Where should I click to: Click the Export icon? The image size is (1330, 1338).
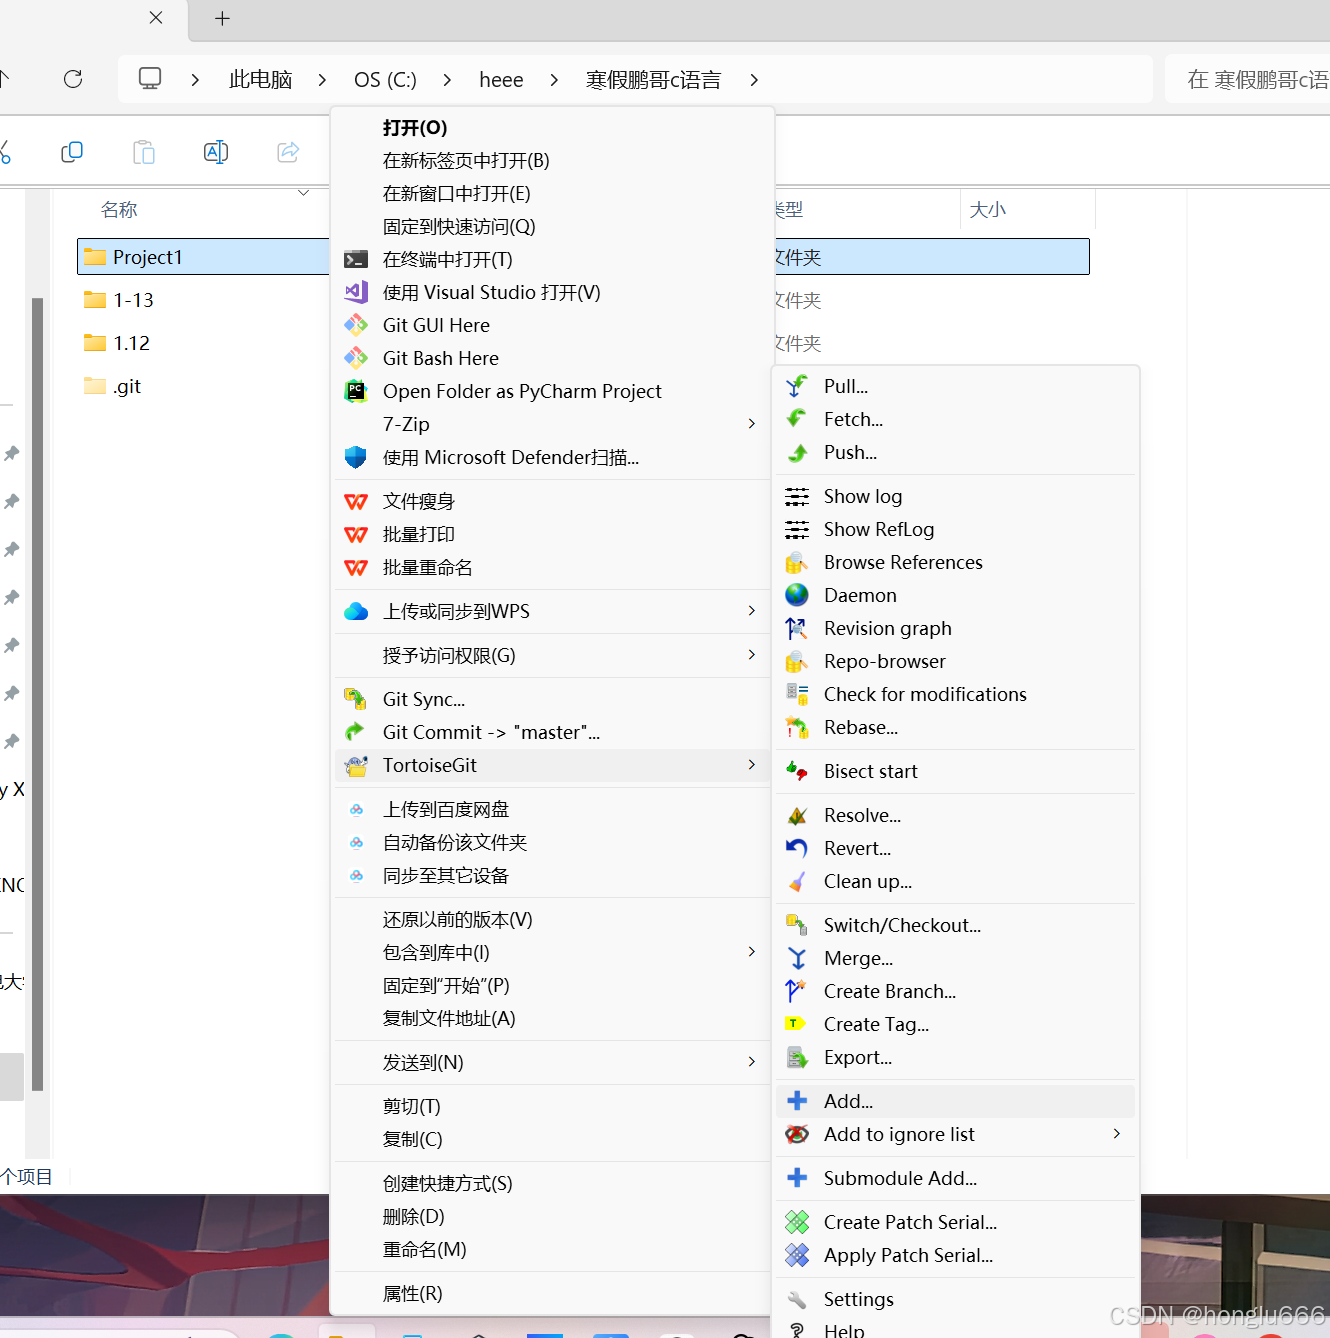(797, 1057)
